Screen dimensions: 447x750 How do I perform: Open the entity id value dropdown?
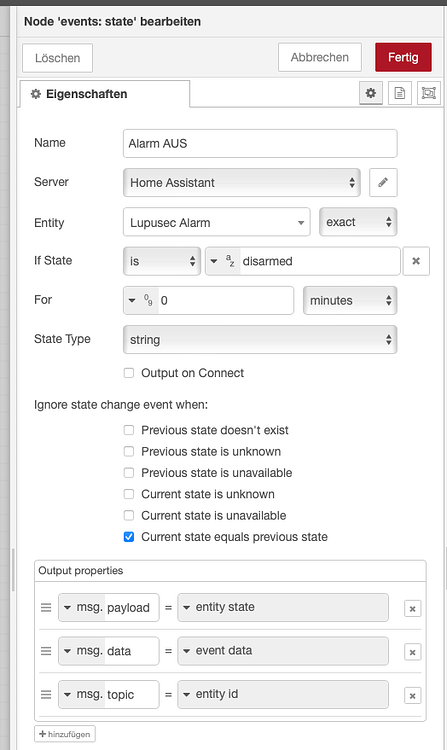283,695
